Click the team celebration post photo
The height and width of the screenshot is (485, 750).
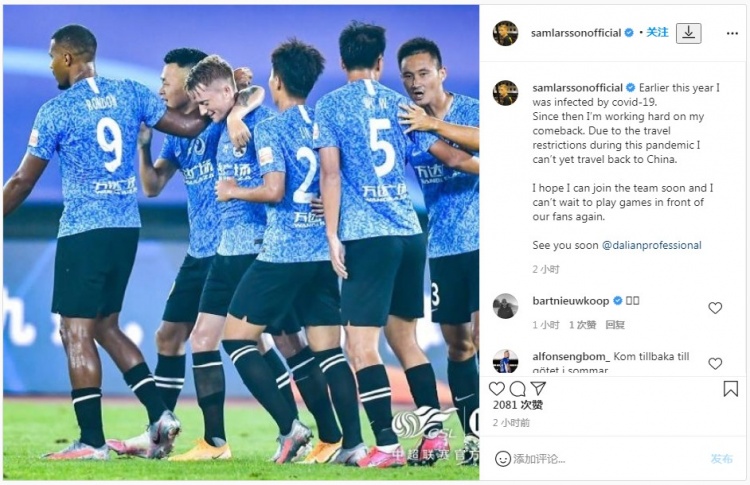[241, 242]
